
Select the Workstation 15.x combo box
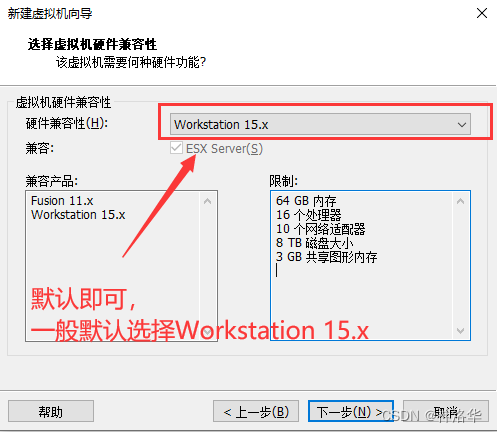pyautogui.click(x=320, y=124)
